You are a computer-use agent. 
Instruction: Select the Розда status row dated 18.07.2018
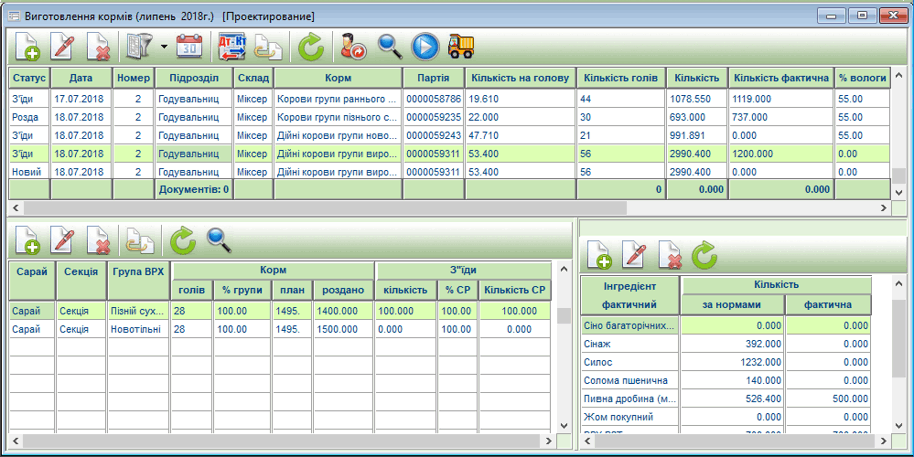(28, 117)
